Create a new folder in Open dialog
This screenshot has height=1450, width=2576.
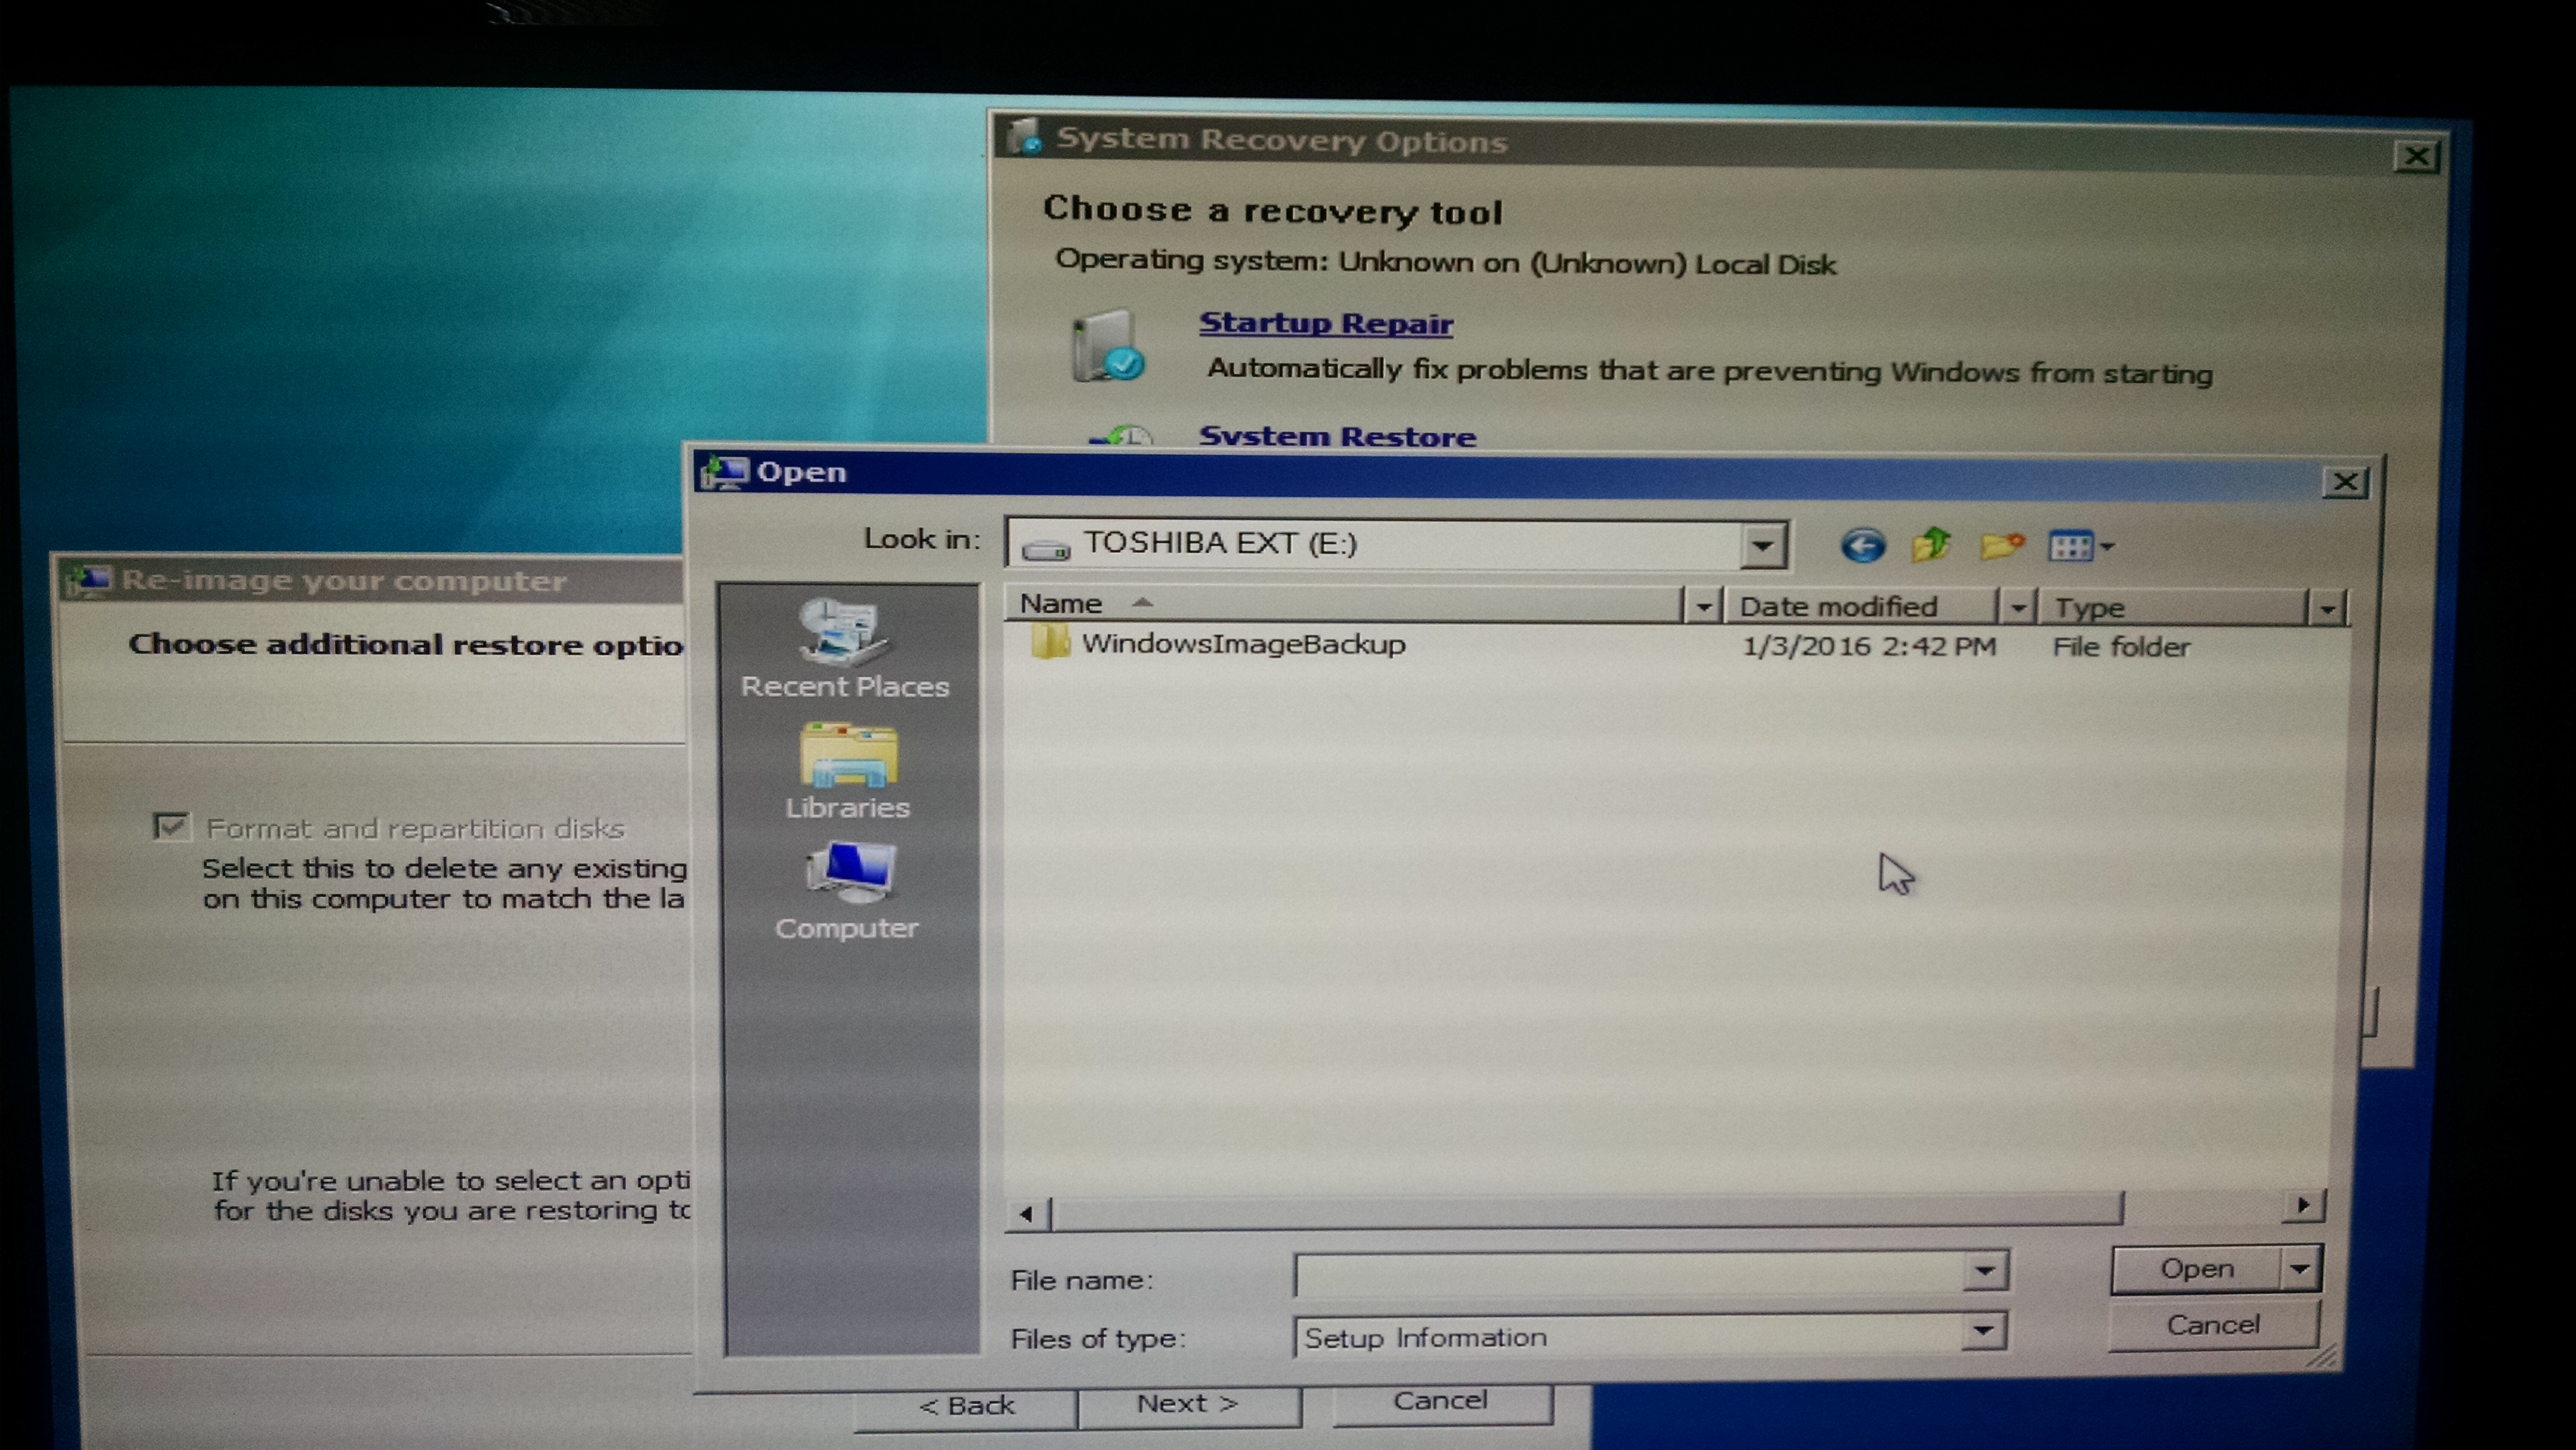(2002, 546)
